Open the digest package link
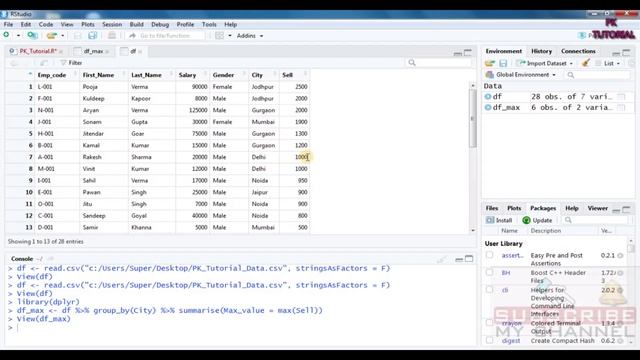The width and height of the screenshot is (640, 360). pyautogui.click(x=511, y=341)
